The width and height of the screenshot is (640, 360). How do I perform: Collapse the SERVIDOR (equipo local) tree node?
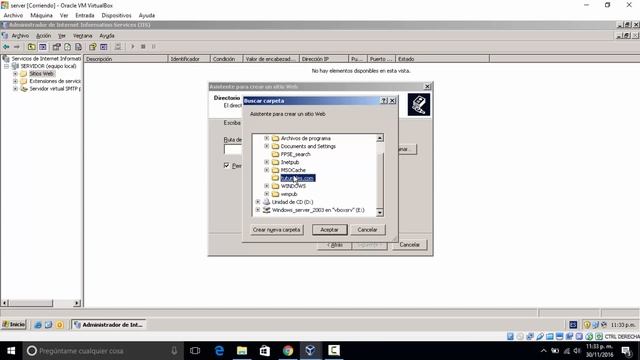(x=7, y=66)
